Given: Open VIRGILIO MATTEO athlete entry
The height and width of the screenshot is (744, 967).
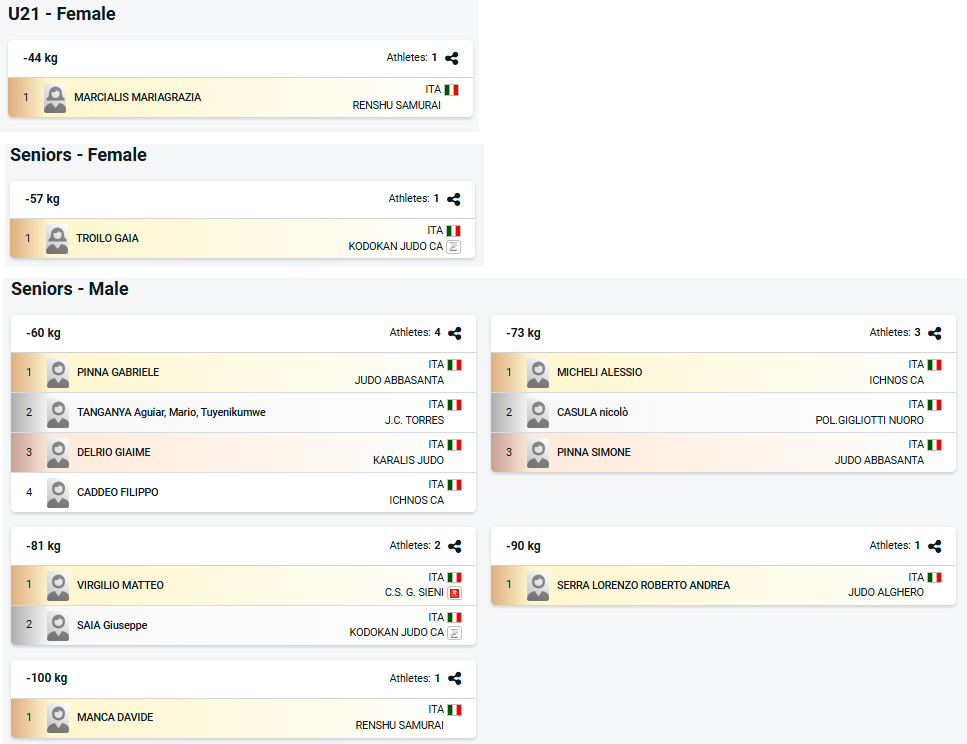Looking at the screenshot, I should (244, 585).
